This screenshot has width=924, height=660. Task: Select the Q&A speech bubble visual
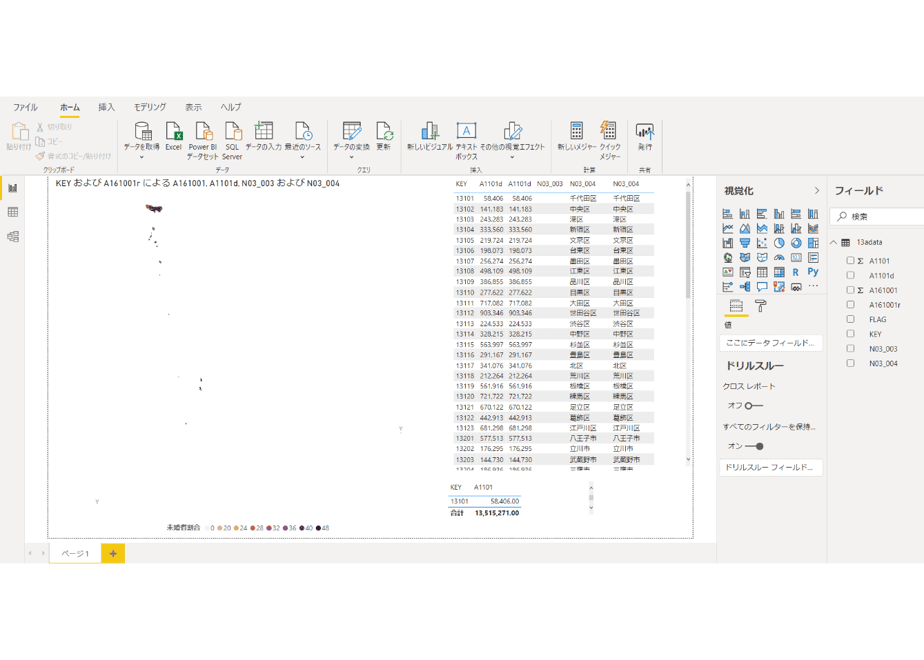pyautogui.click(x=762, y=287)
